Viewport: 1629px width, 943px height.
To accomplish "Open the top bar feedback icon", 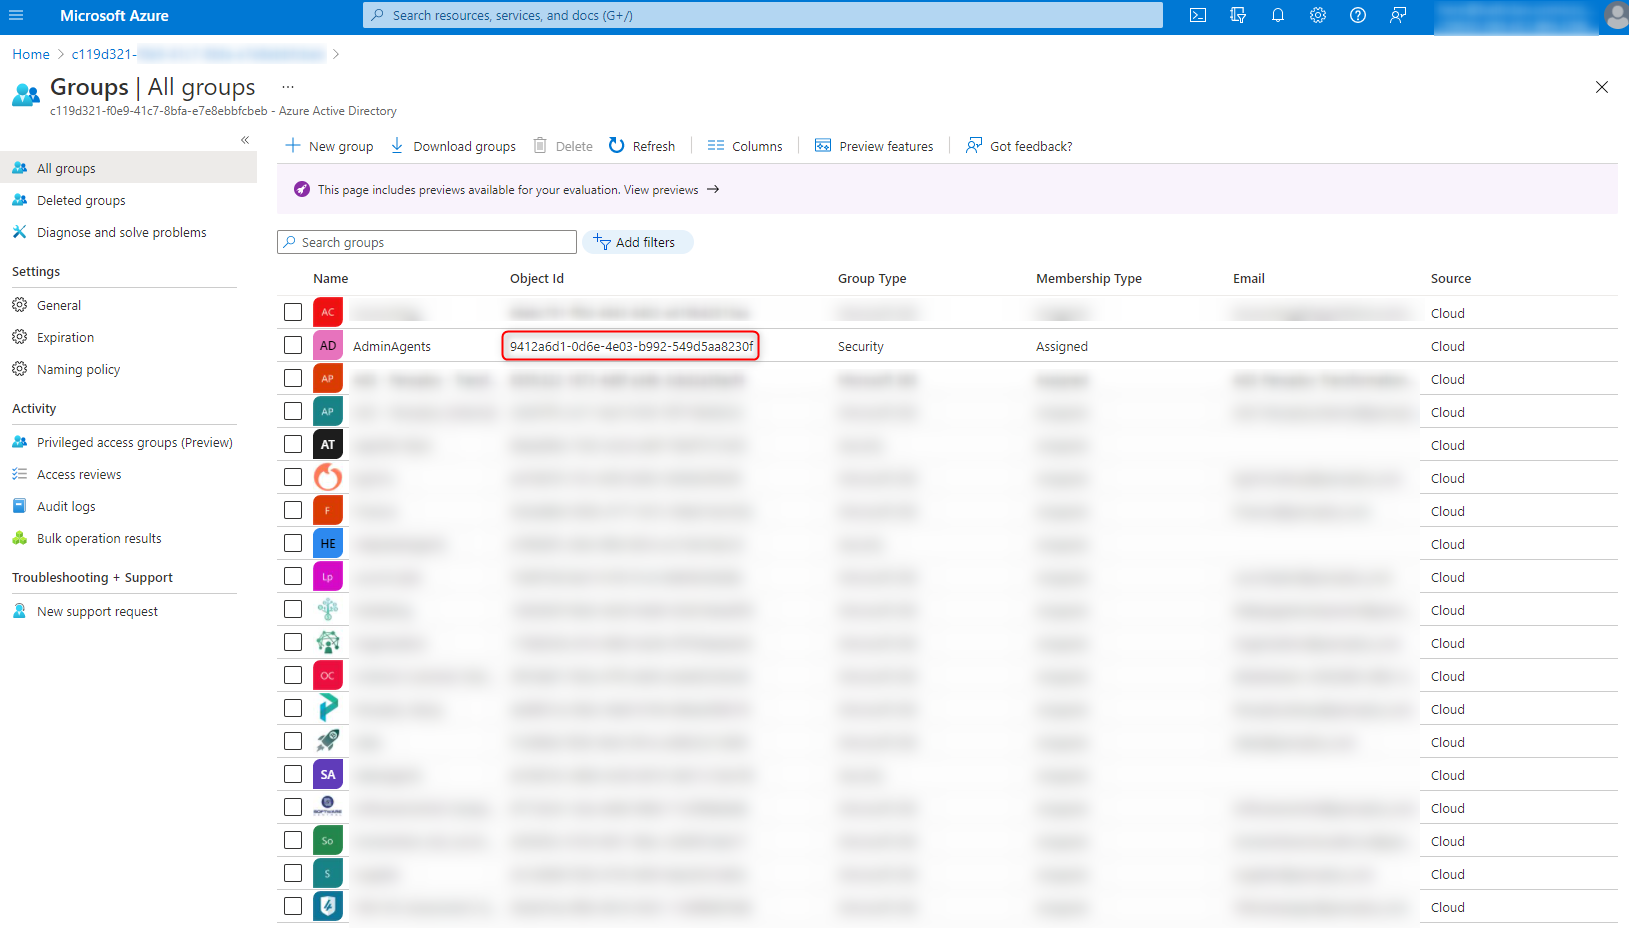I will 1398,15.
